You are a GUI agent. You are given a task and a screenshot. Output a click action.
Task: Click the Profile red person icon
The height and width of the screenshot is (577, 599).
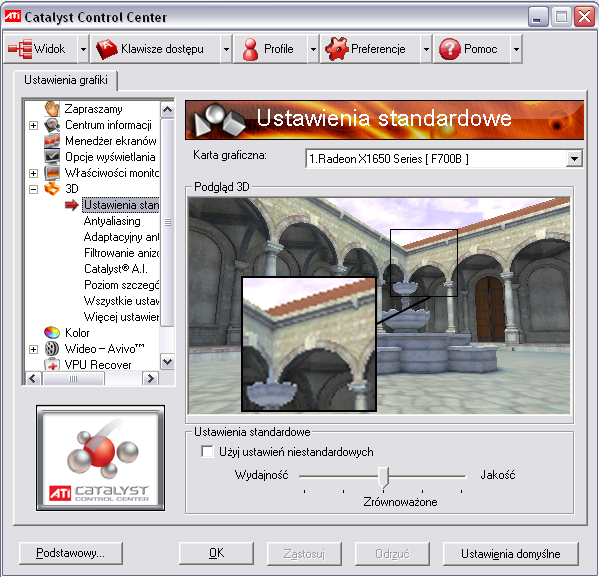click(251, 49)
